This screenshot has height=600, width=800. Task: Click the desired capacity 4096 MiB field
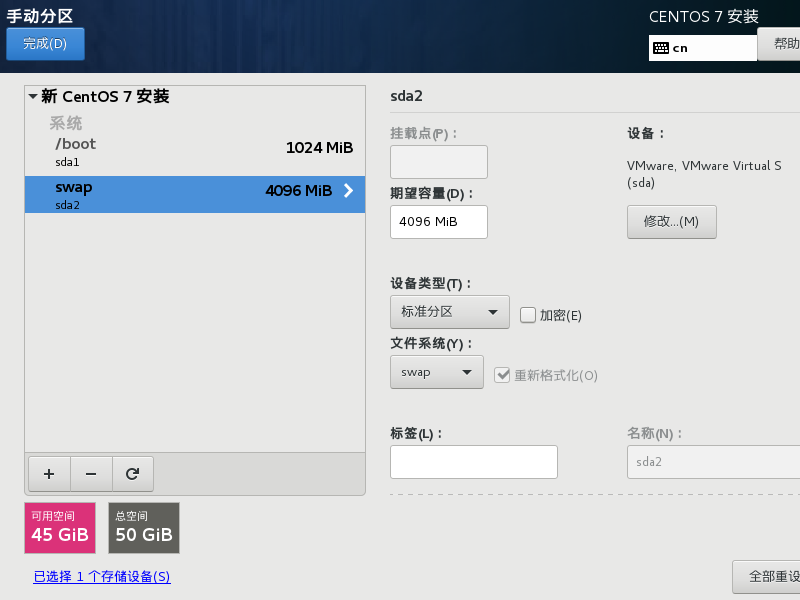click(x=438, y=222)
